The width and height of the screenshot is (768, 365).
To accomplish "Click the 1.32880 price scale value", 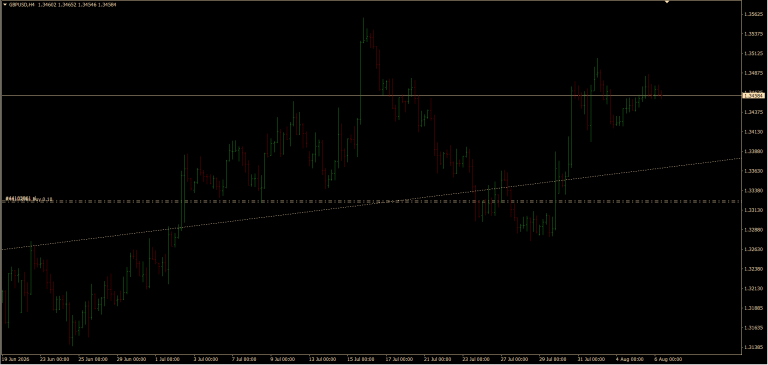I will [x=753, y=230].
